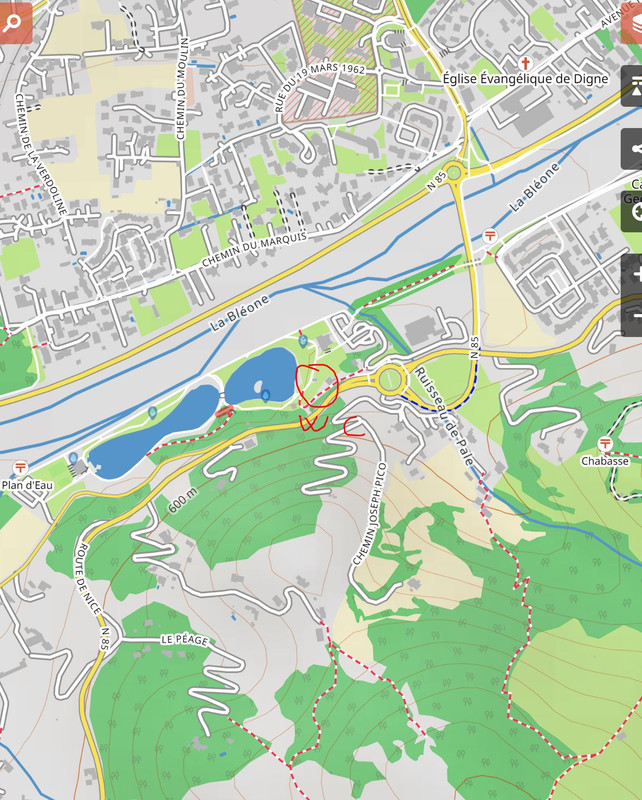Tap the Route de Nice road label
This screenshot has width=642, height=800.
pos(87,579)
